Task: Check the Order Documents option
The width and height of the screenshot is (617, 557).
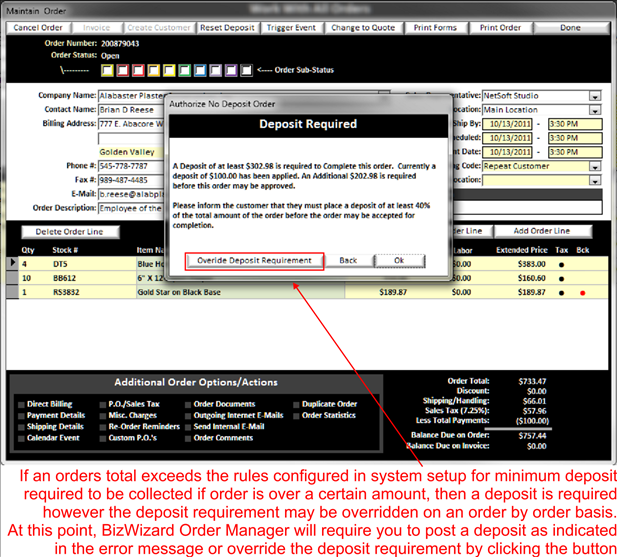Action: (x=186, y=405)
